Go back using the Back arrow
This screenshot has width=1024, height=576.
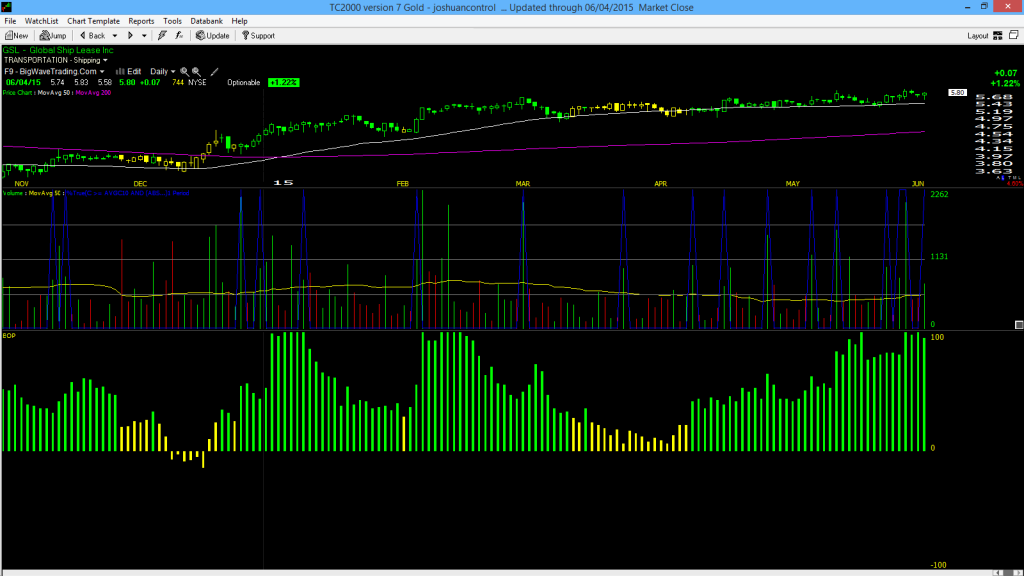[92, 36]
